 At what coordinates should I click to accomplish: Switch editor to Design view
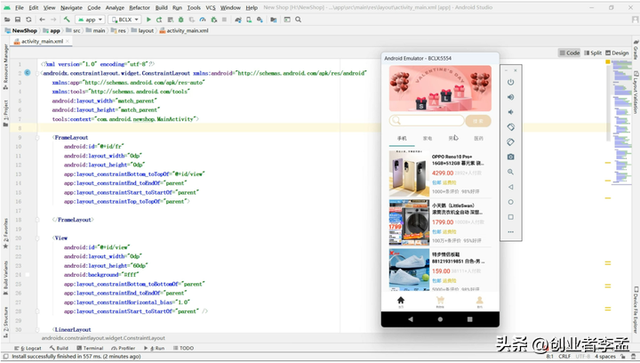point(617,53)
